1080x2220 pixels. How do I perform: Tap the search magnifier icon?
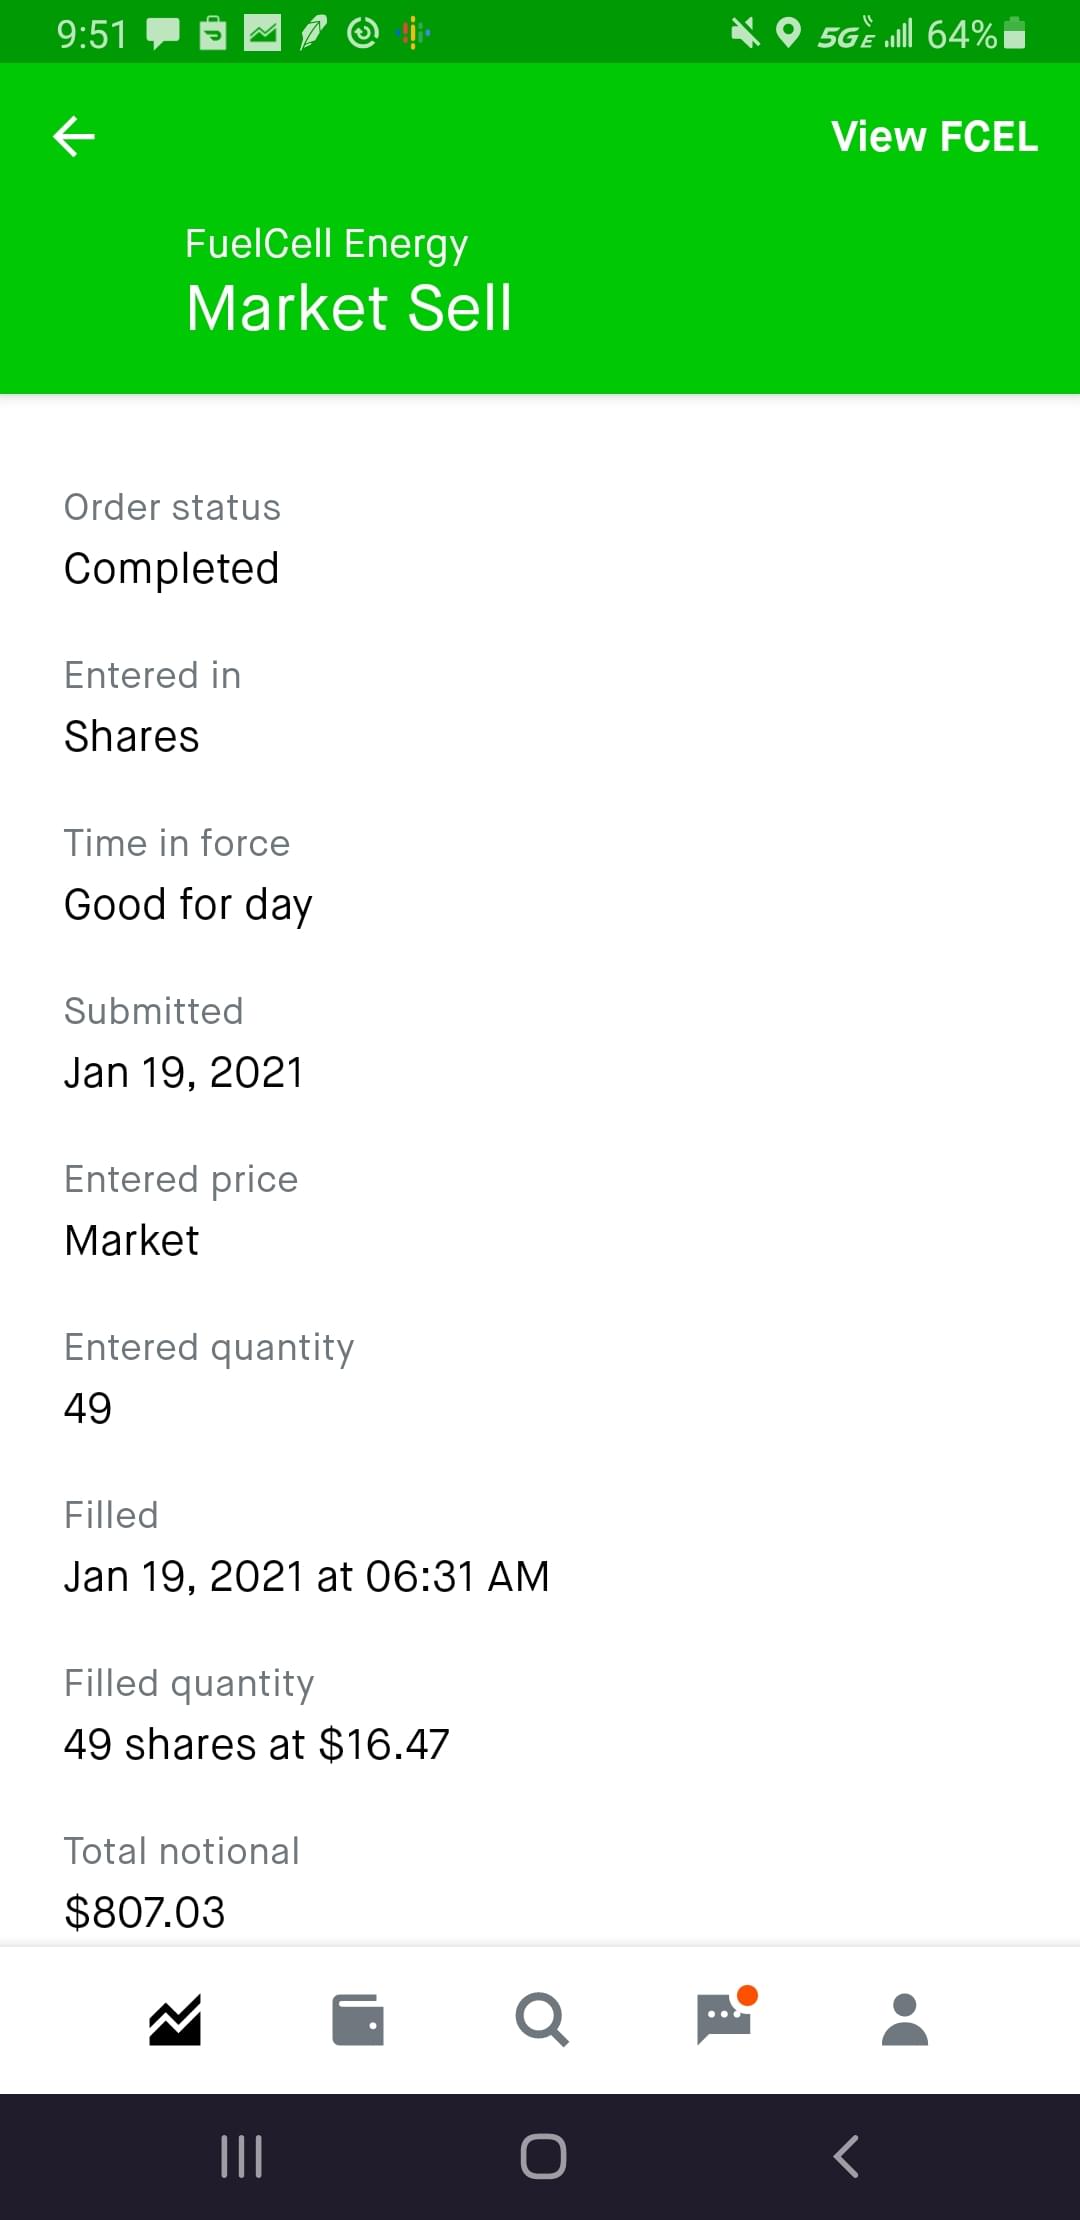541,2020
